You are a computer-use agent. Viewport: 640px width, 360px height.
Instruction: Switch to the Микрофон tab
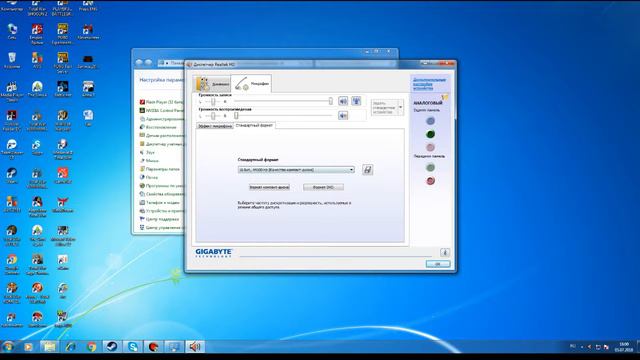tap(251, 83)
